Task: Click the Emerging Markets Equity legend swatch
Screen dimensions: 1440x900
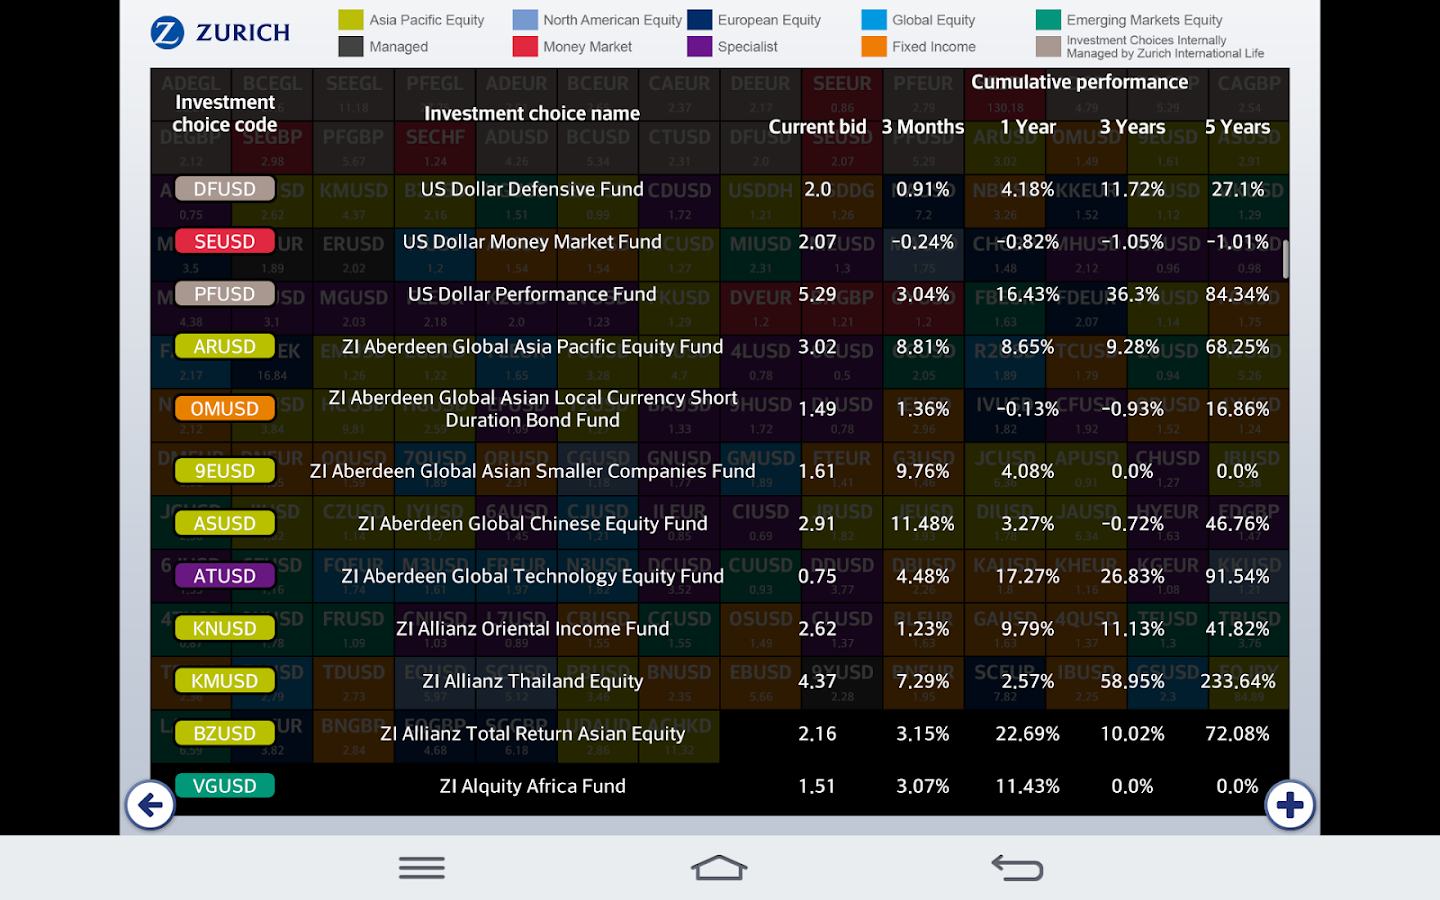Action: pos(1048,20)
